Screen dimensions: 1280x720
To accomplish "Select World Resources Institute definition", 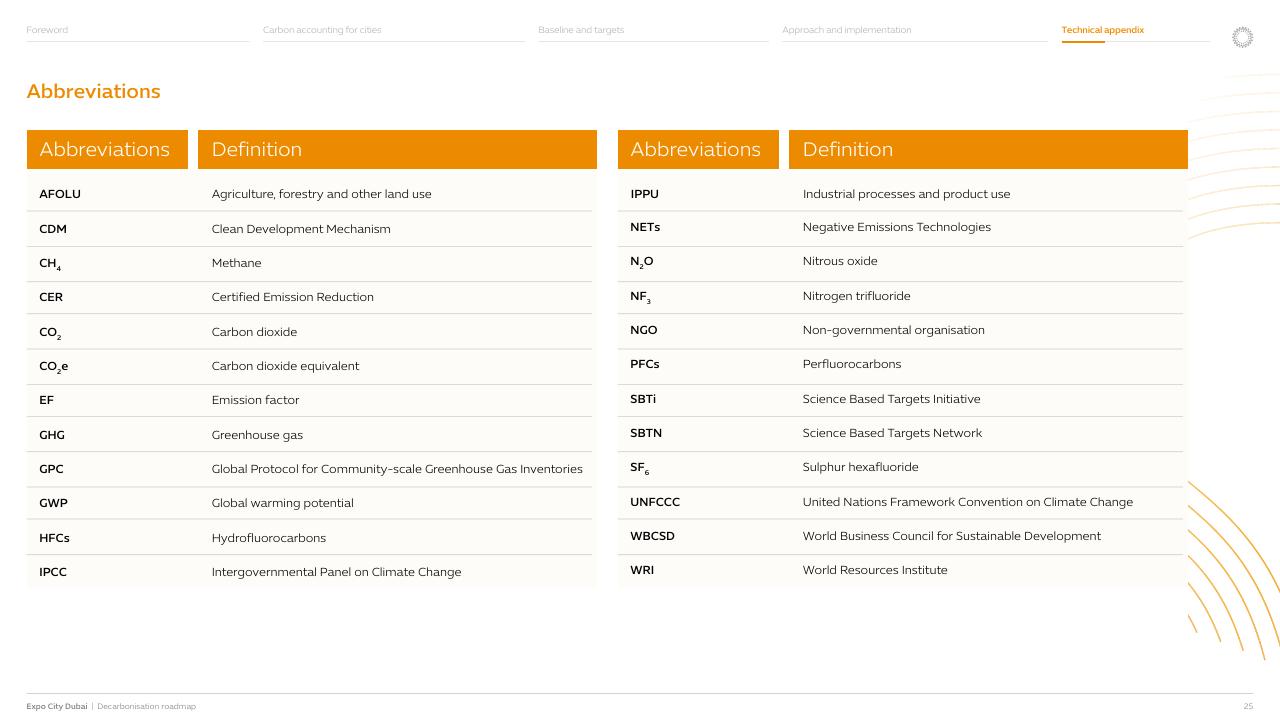I will click(875, 570).
